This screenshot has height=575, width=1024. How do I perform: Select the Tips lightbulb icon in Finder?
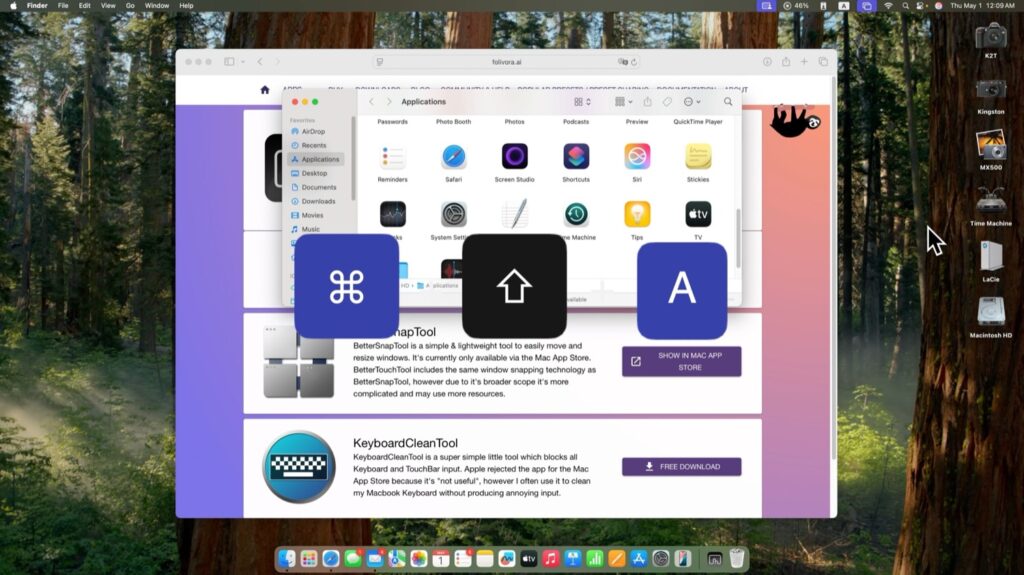pyautogui.click(x=637, y=214)
